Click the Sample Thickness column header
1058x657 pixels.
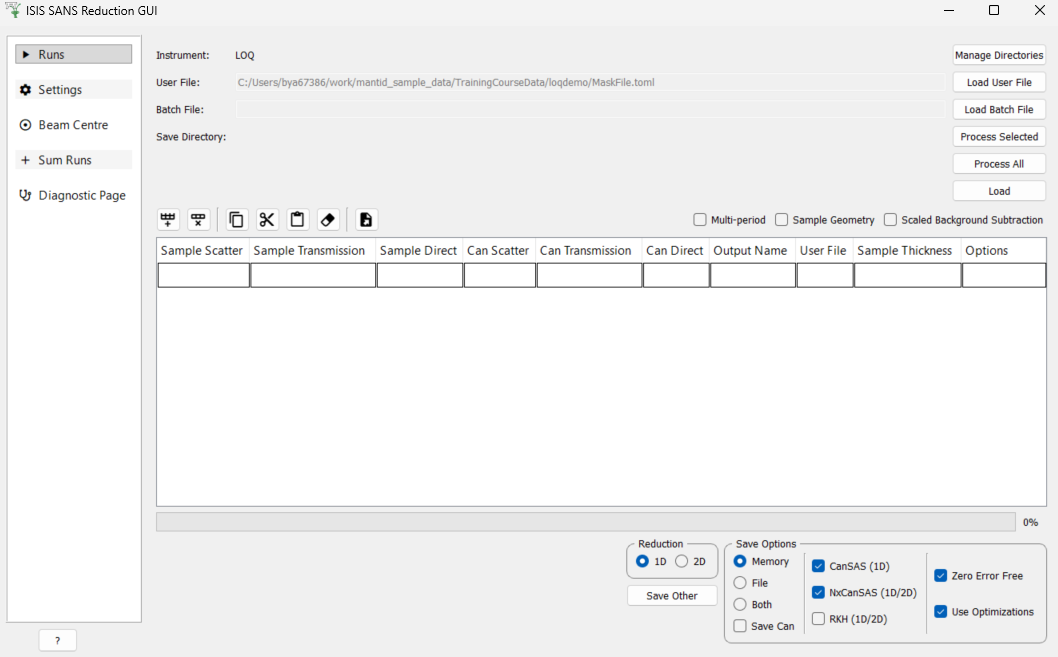pos(908,250)
